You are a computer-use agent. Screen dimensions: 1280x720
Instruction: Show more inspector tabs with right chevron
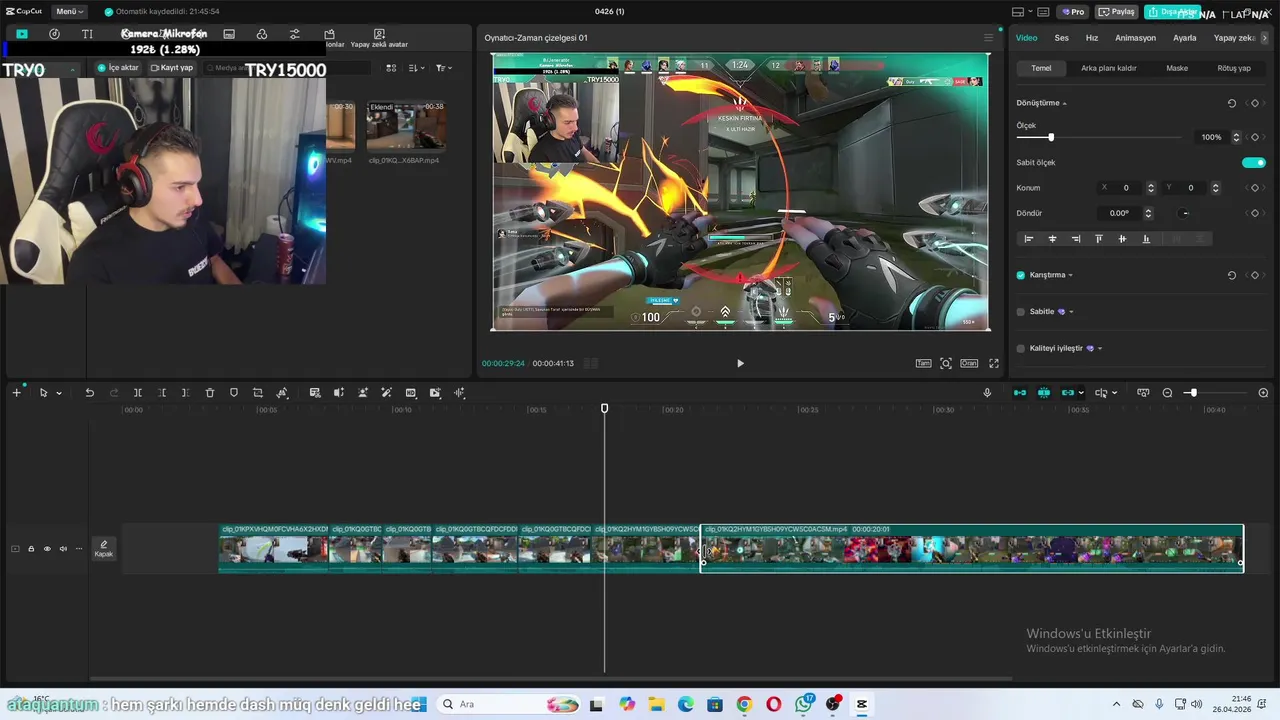pyautogui.click(x=1265, y=38)
